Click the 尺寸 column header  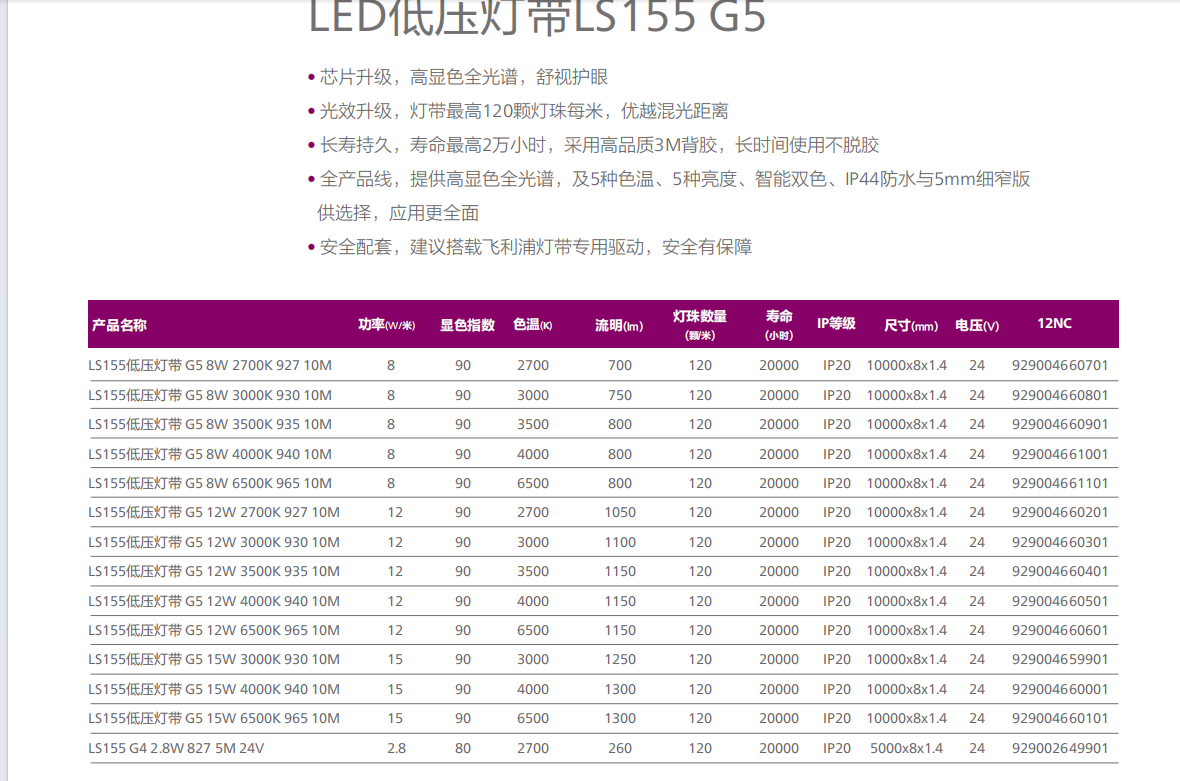coord(911,325)
